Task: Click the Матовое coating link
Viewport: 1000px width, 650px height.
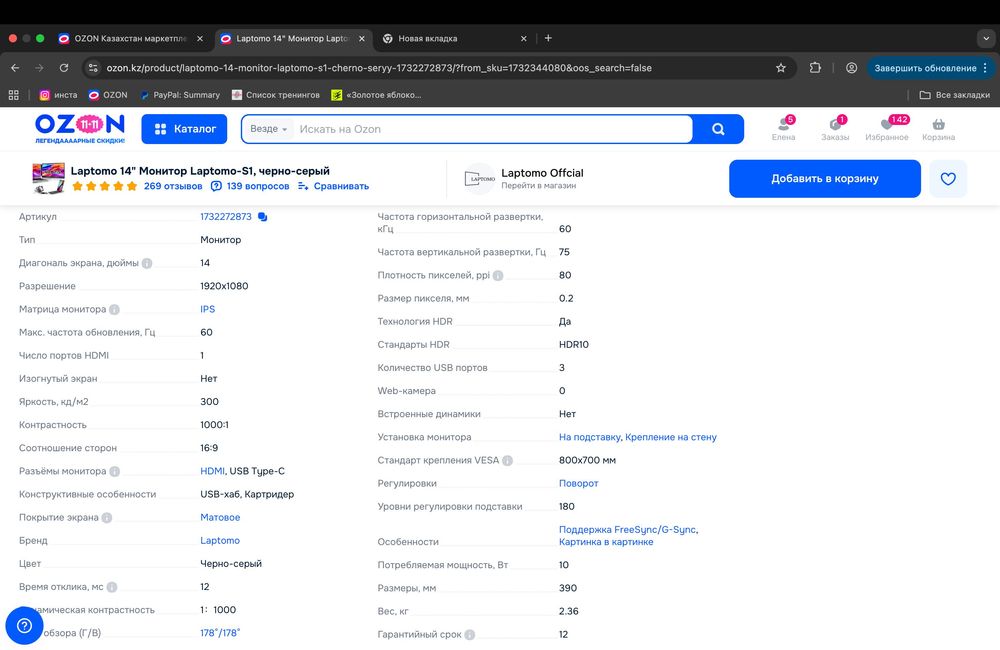Action: [220, 517]
